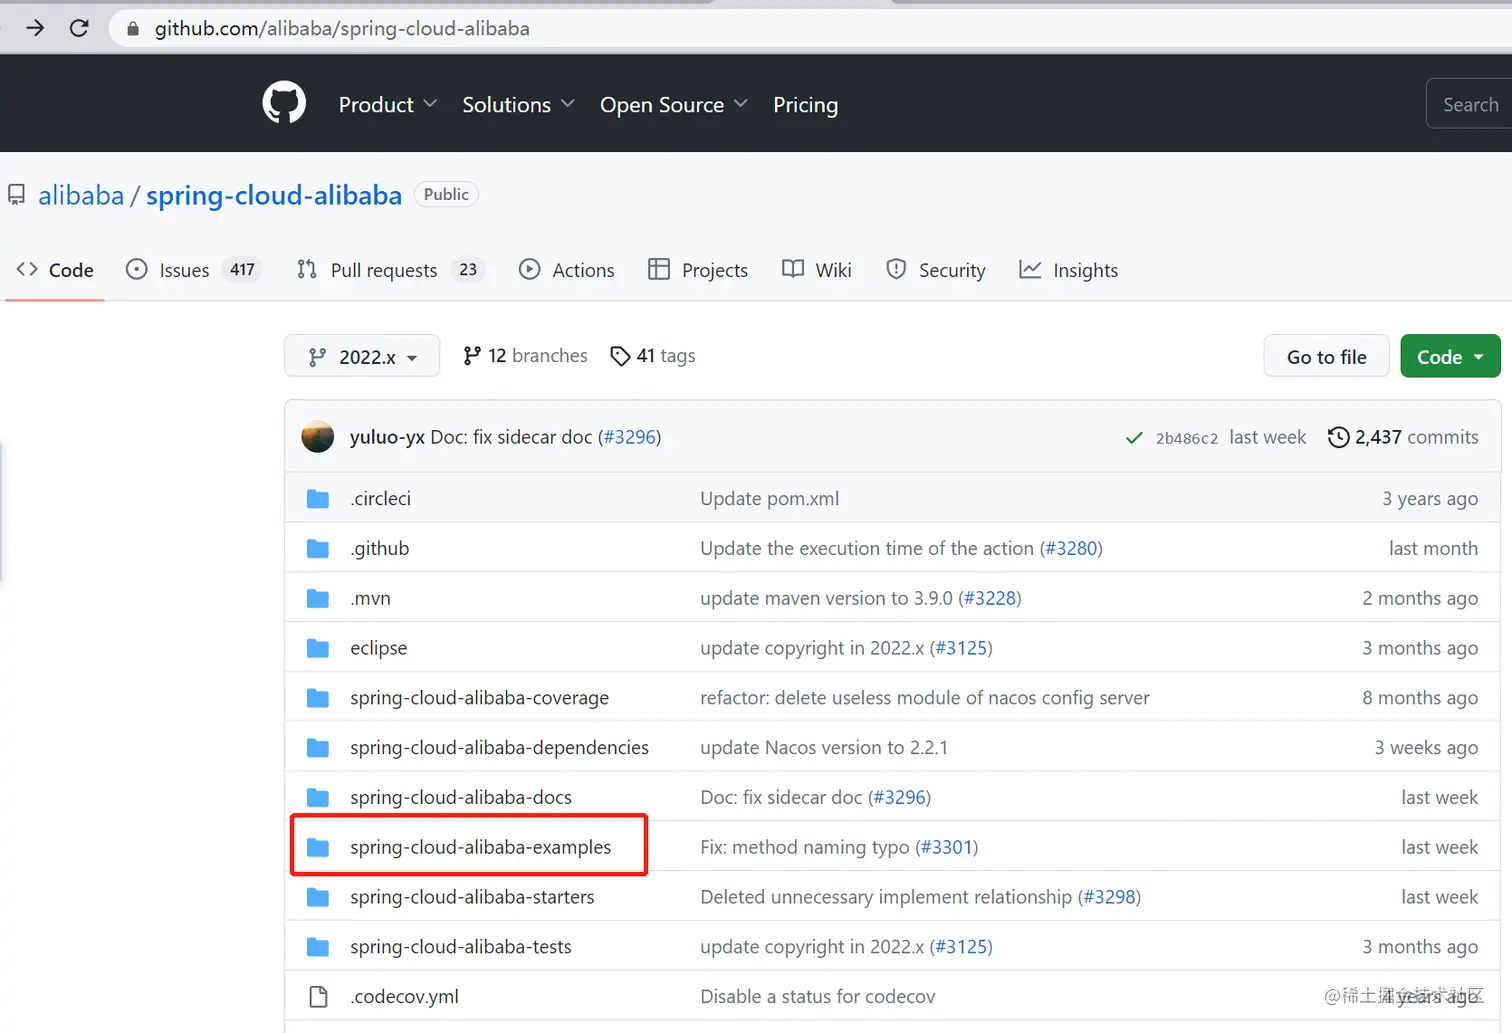Click the GitHub logo icon
The height and width of the screenshot is (1033, 1512).
tap(284, 103)
